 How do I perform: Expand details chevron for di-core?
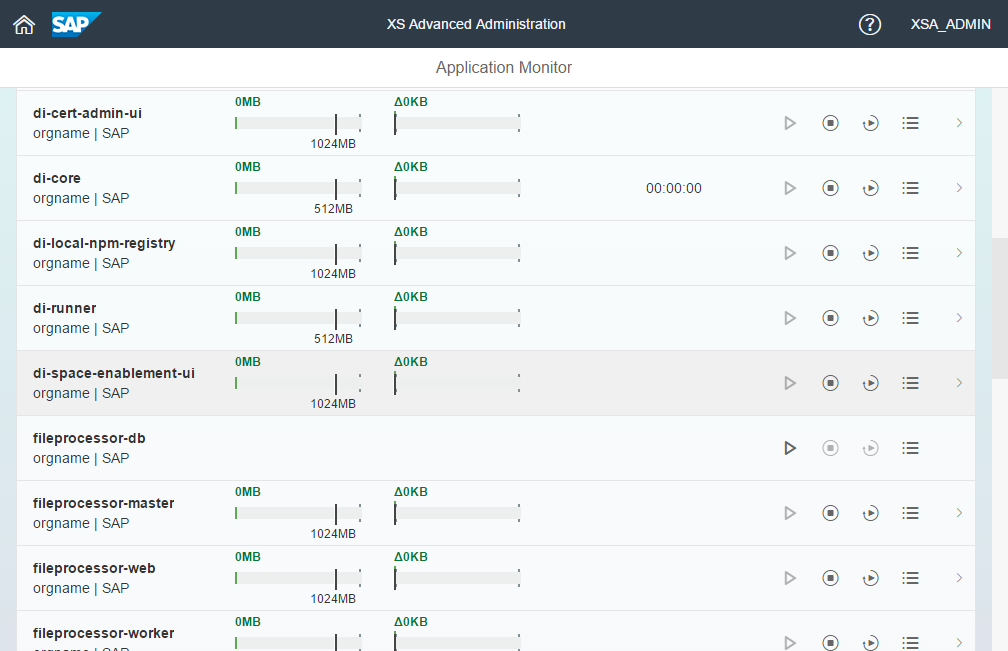959,188
